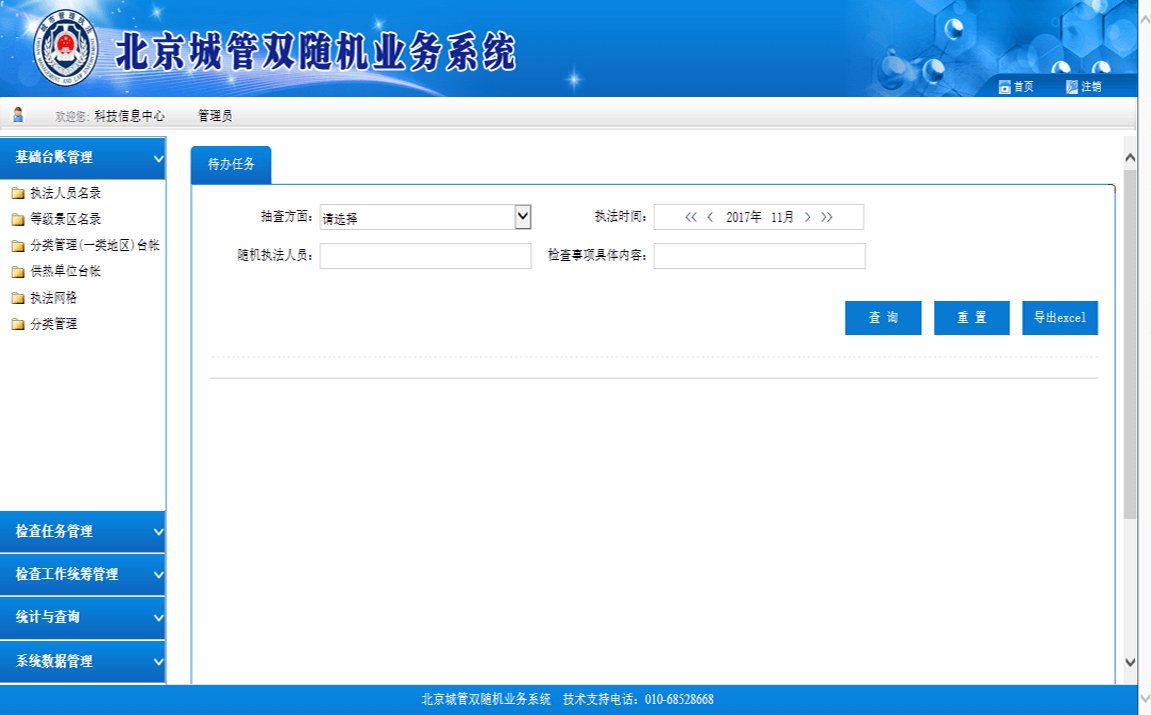
Task: Click the 首页 home icon
Action: pos(1005,87)
